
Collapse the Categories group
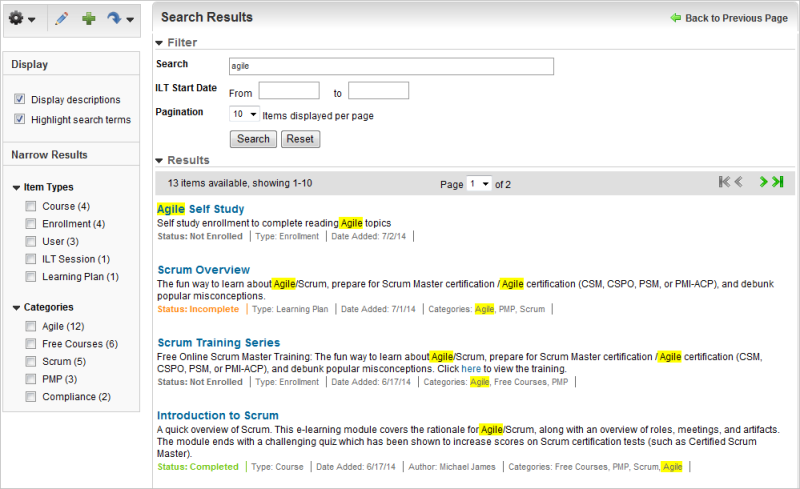(16, 308)
